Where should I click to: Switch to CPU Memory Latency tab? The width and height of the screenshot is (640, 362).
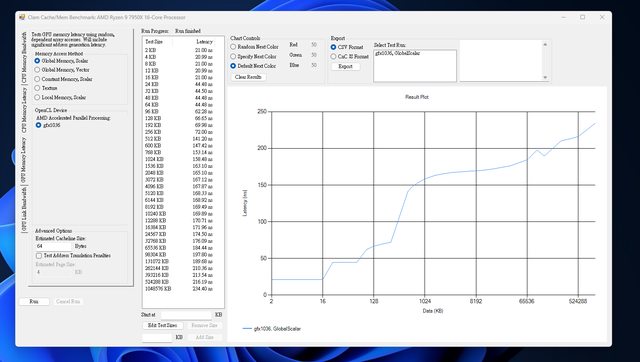pyautogui.click(x=24, y=109)
